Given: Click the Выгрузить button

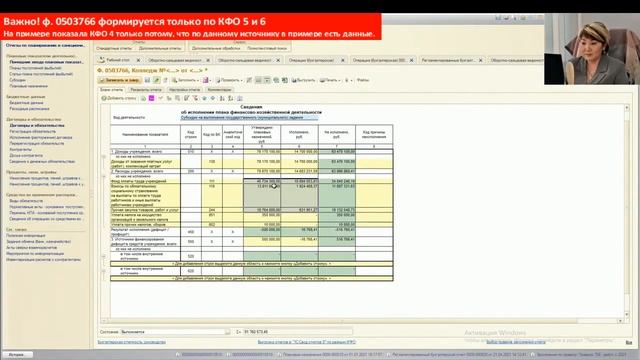Looking at the screenshot, I should pos(303,80).
